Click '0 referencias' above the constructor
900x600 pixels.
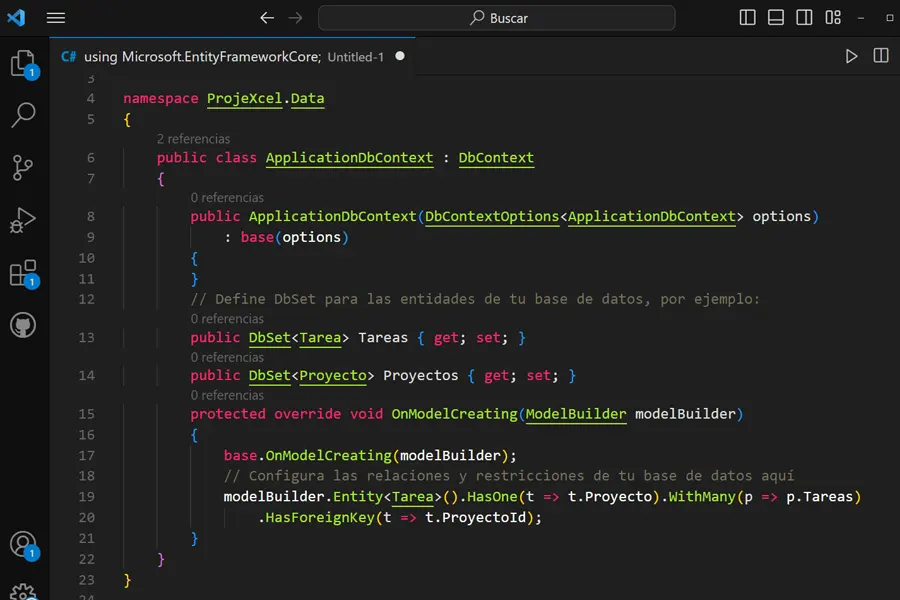click(x=227, y=198)
